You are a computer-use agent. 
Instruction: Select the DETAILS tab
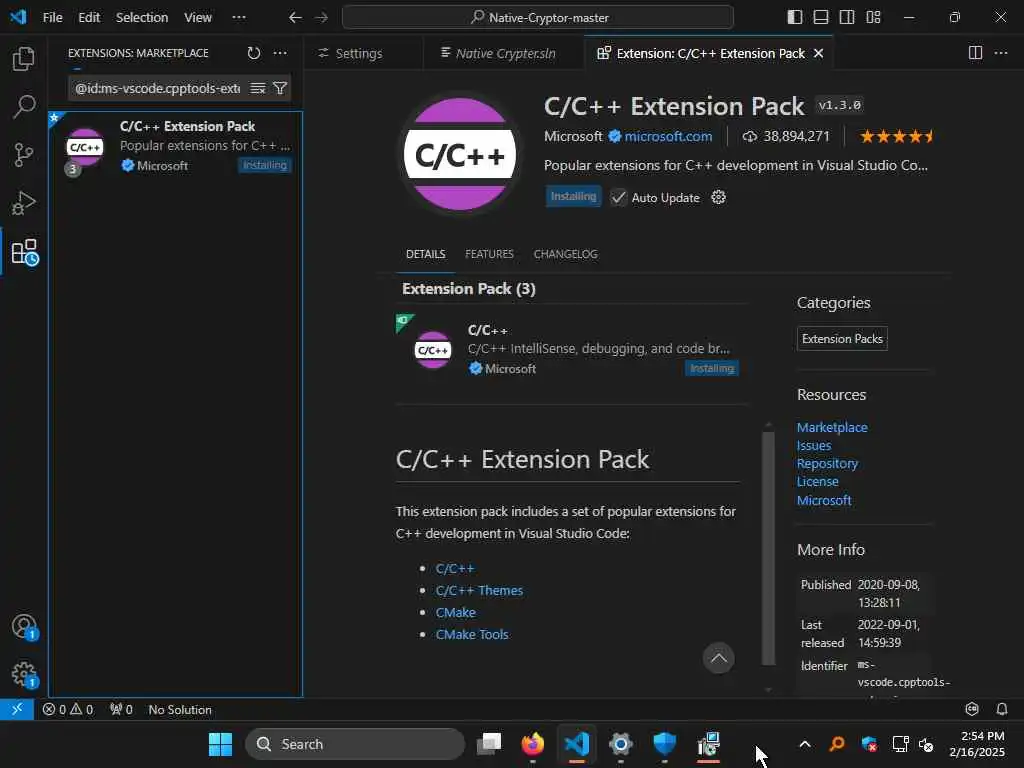[x=426, y=254]
